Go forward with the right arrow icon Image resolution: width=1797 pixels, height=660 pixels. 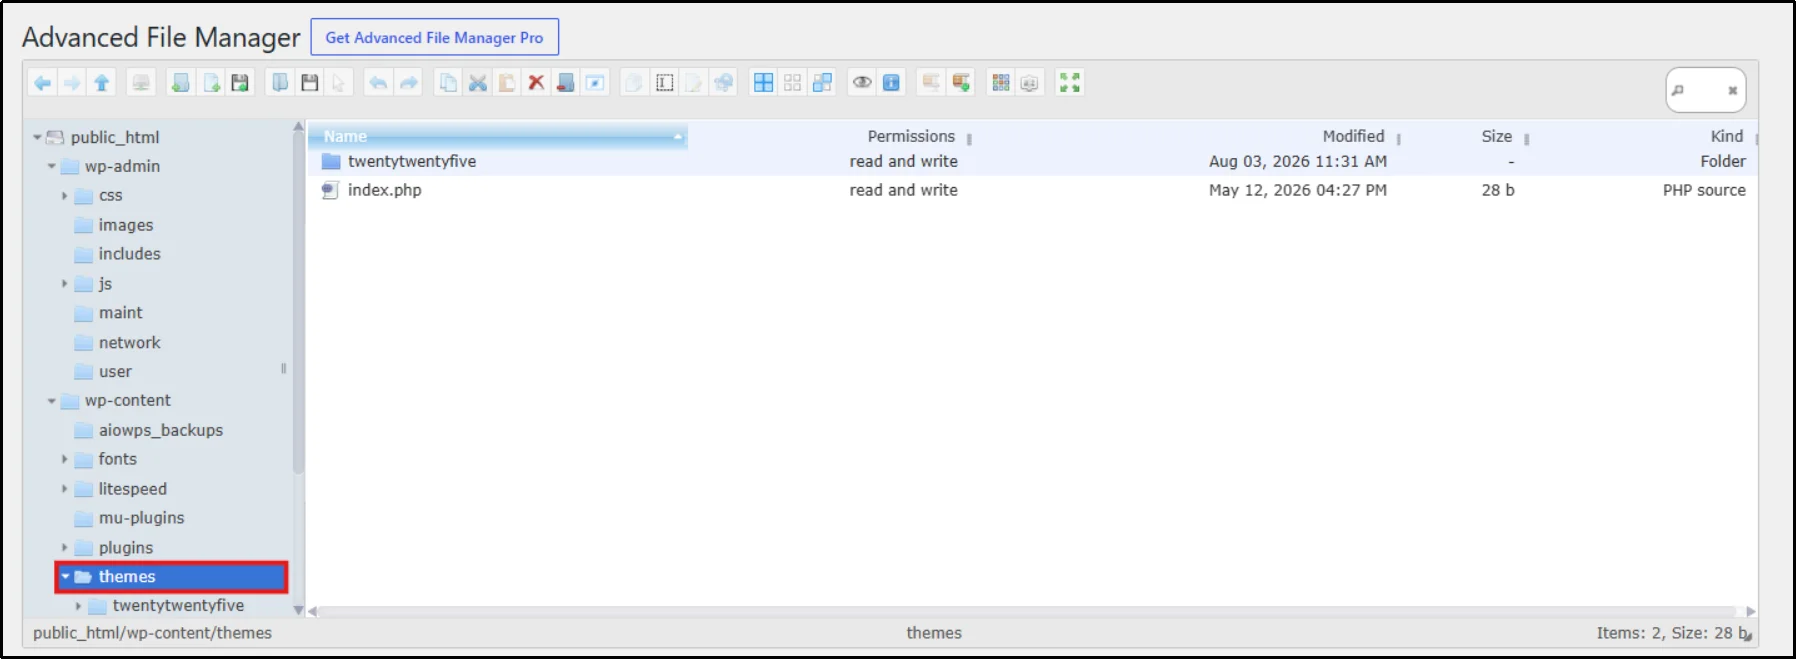72,83
